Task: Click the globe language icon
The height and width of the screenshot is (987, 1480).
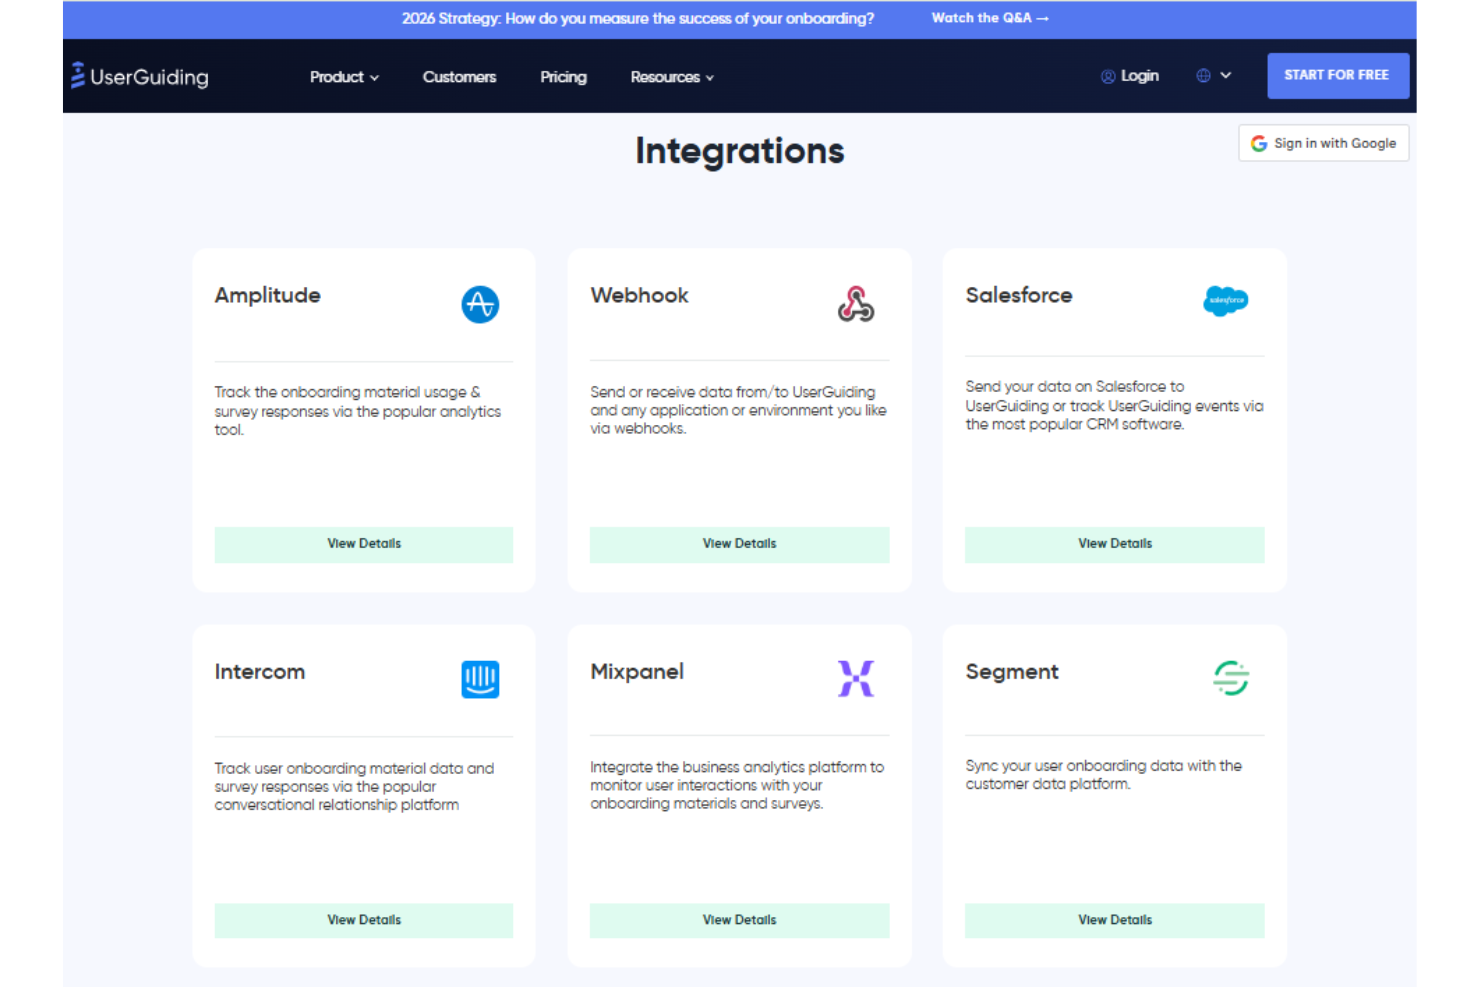Action: (x=1203, y=76)
